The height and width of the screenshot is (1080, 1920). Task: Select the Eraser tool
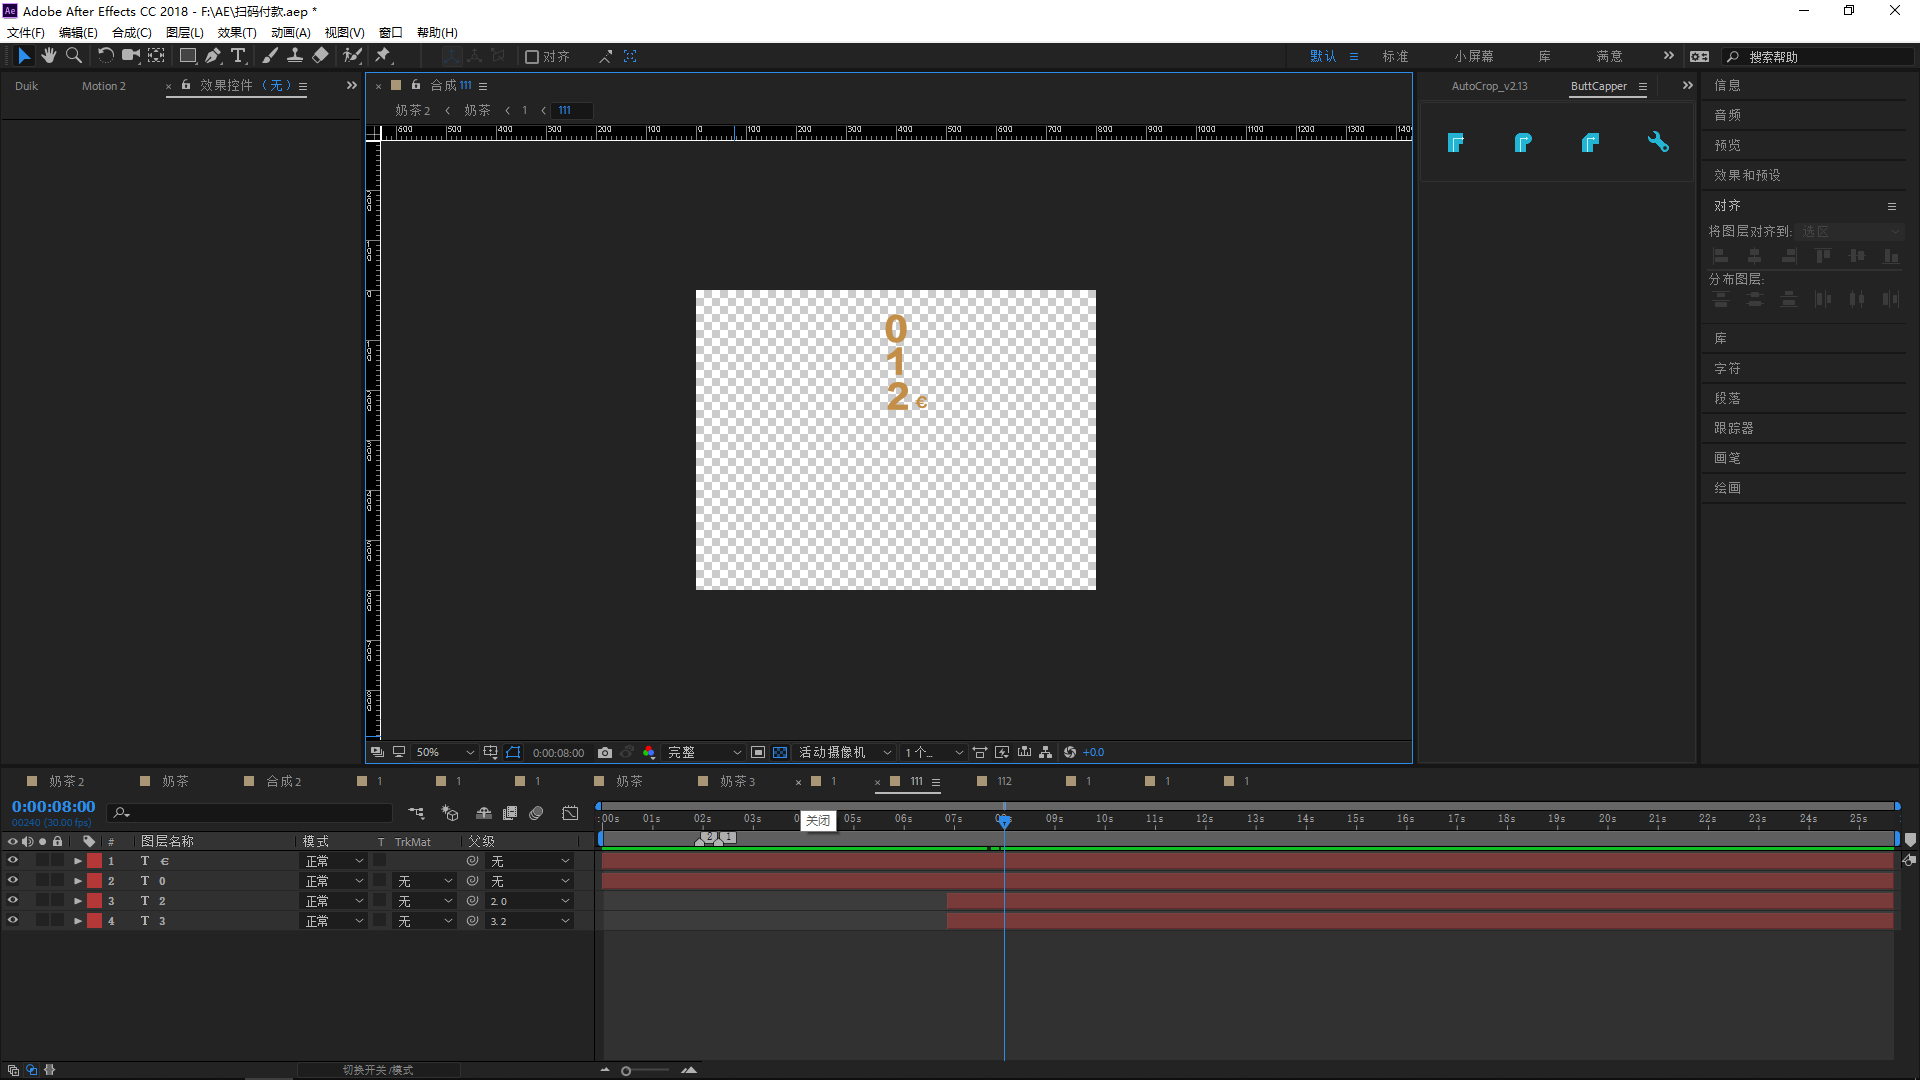tap(320, 56)
